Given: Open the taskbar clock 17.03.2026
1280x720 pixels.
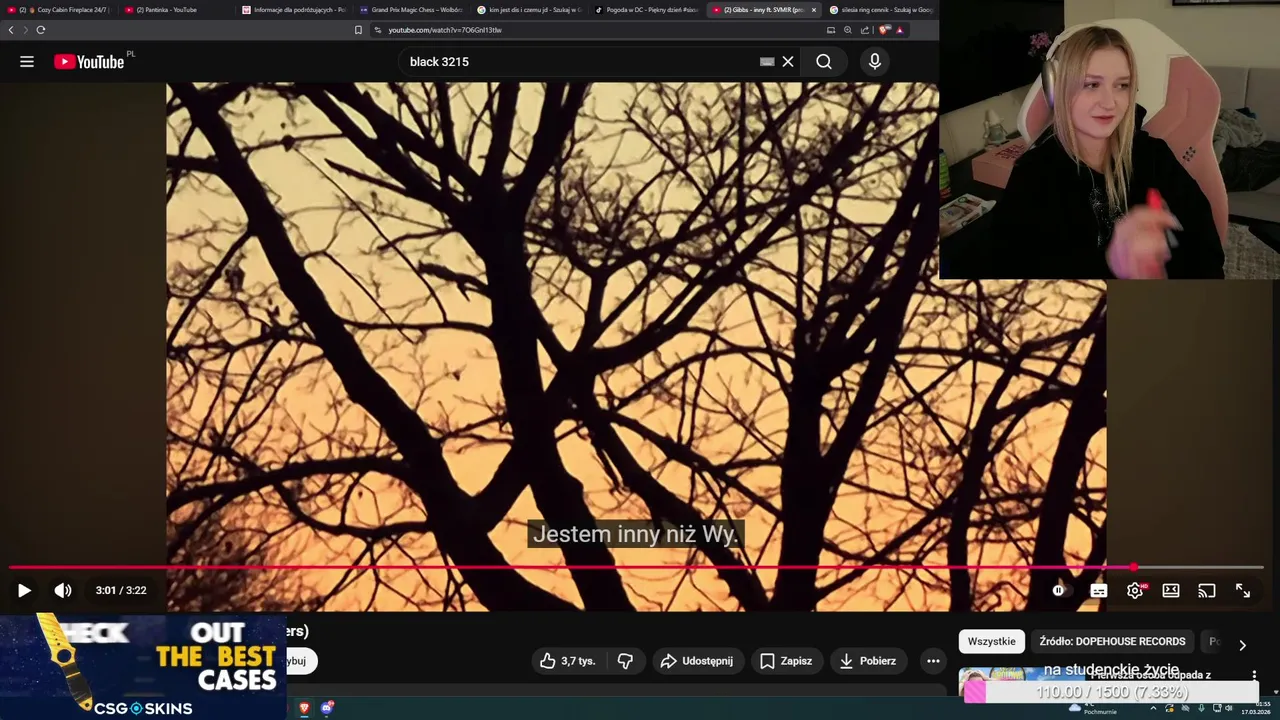Looking at the screenshot, I should 1256,709.
